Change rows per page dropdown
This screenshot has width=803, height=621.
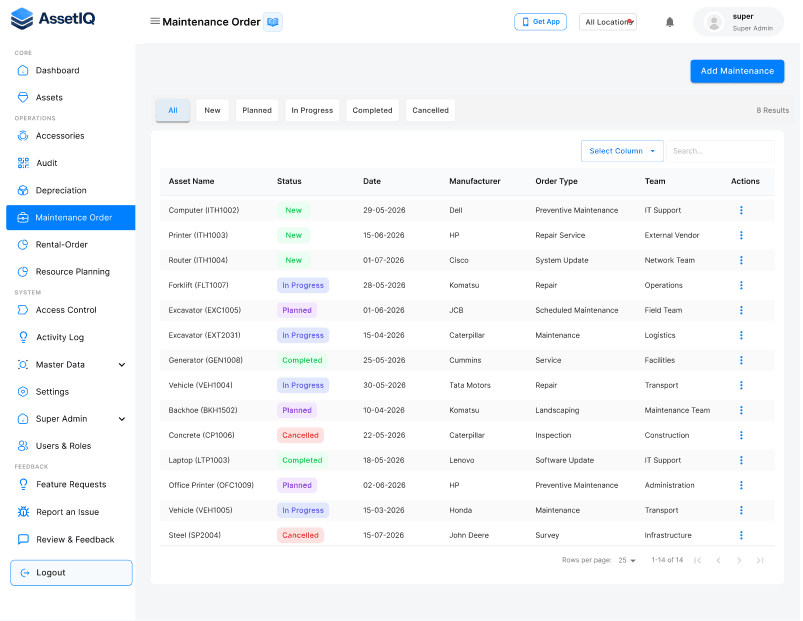[x=627, y=560]
